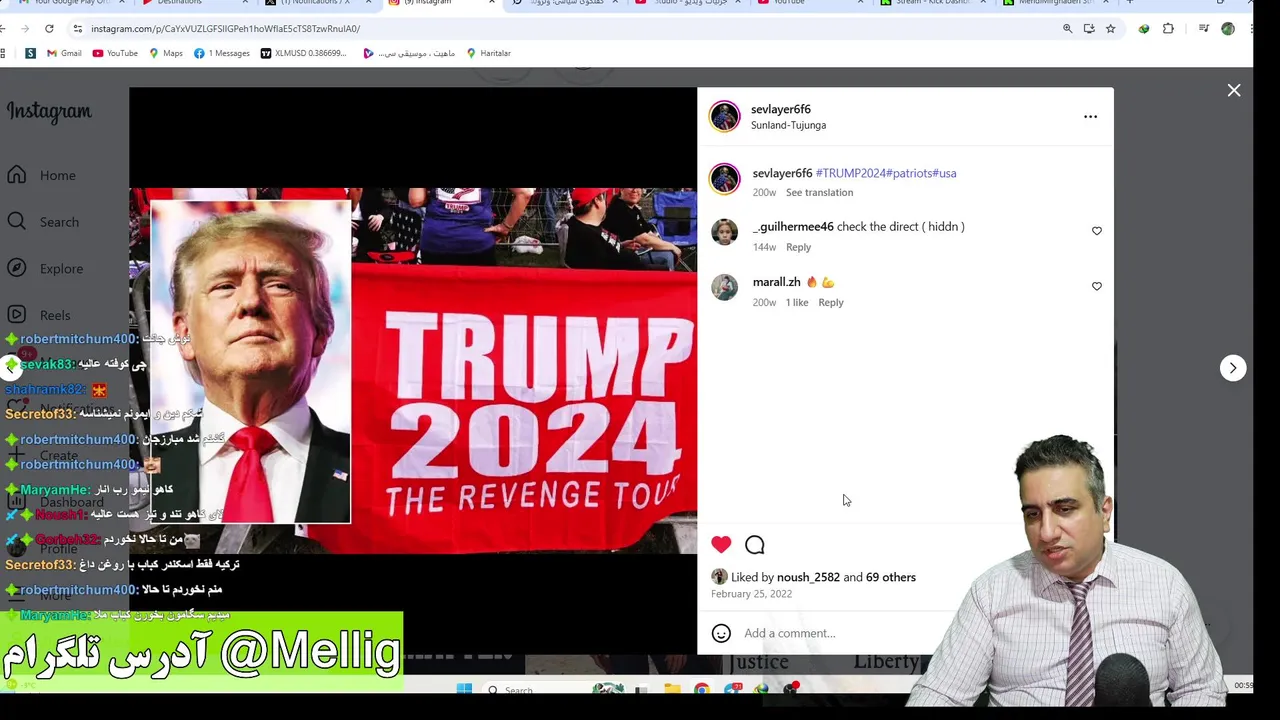Open marall.zh commenter profile
The height and width of the screenshot is (720, 1280).
[777, 282]
